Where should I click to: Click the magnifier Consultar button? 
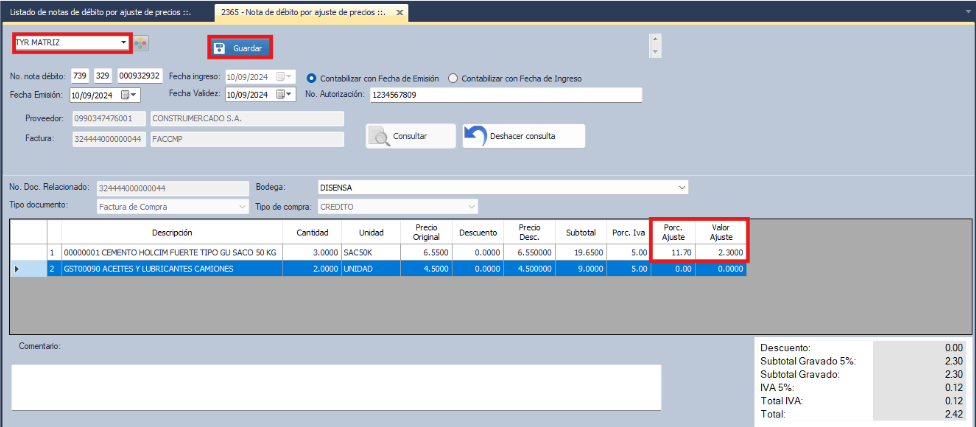(411, 136)
